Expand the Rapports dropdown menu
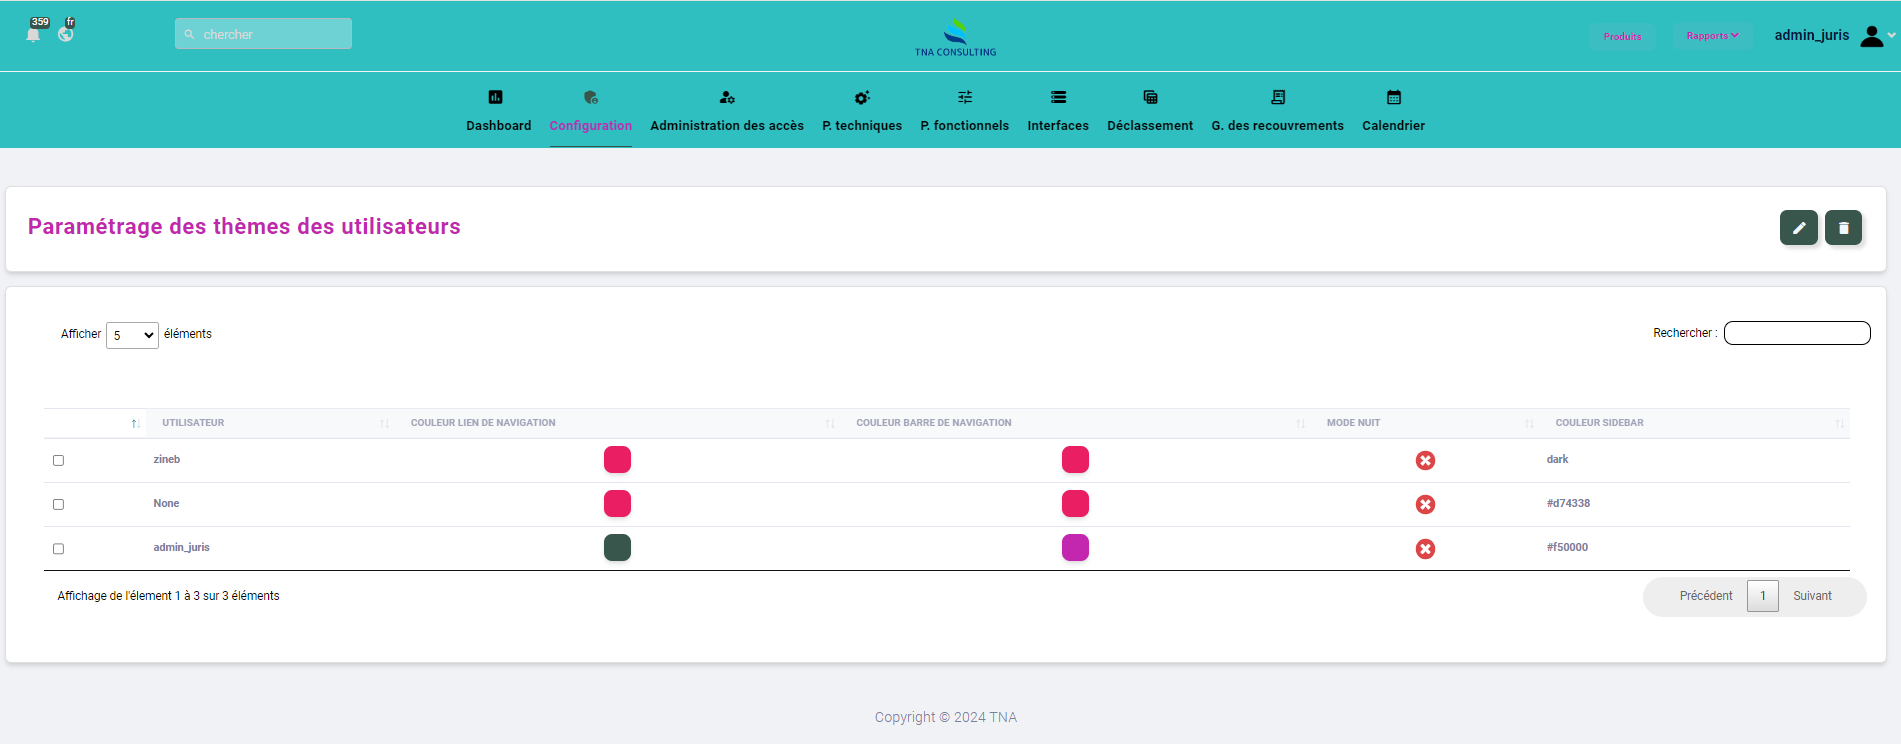This screenshot has width=1901, height=744. [1712, 36]
